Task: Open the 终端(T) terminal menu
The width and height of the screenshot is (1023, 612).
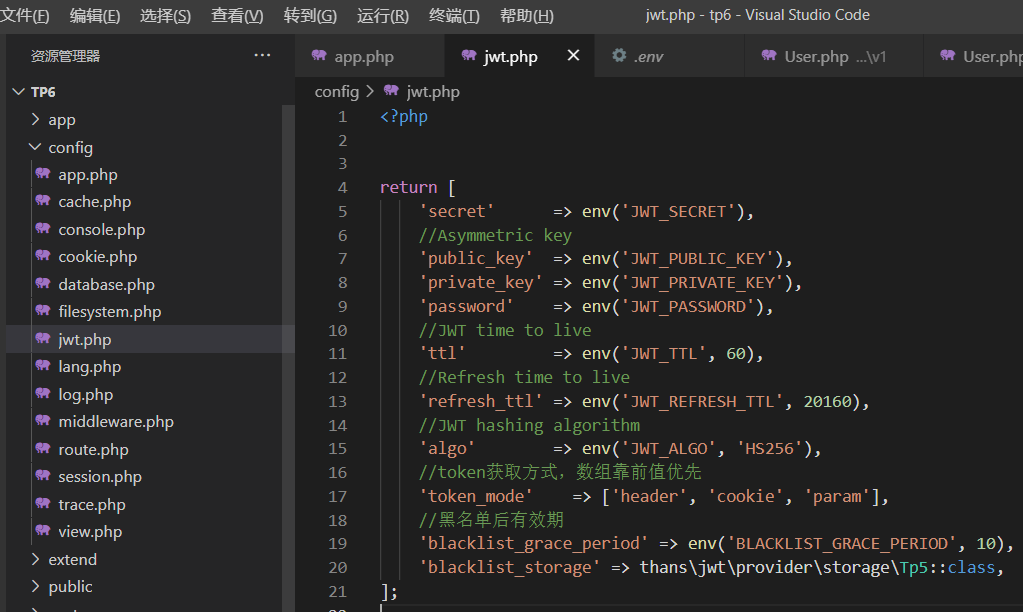Action: click(454, 16)
